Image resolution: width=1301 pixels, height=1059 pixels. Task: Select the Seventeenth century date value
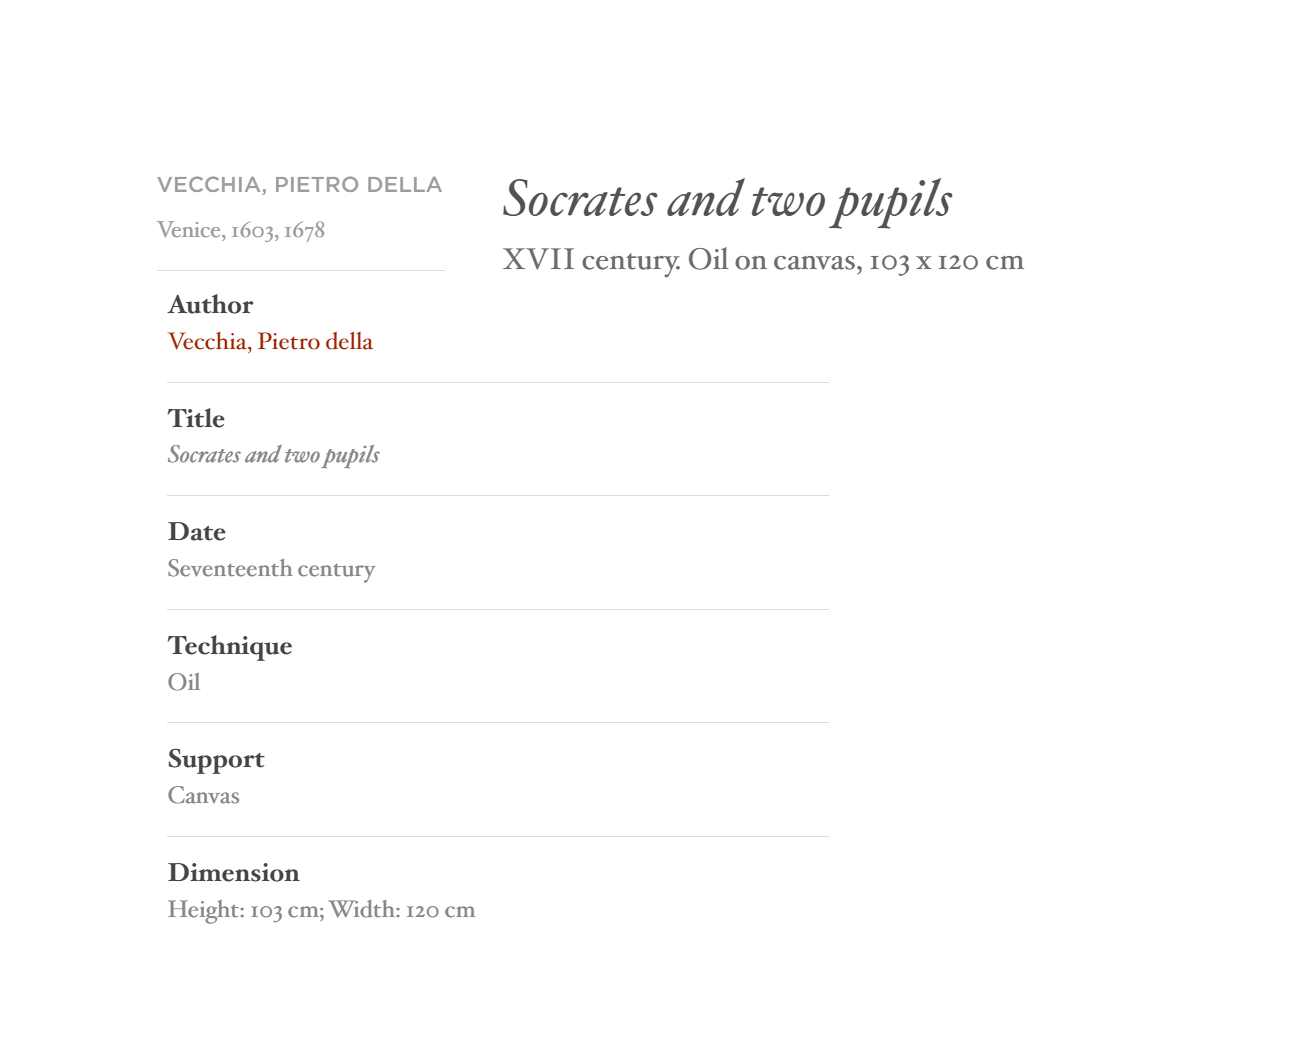click(271, 569)
